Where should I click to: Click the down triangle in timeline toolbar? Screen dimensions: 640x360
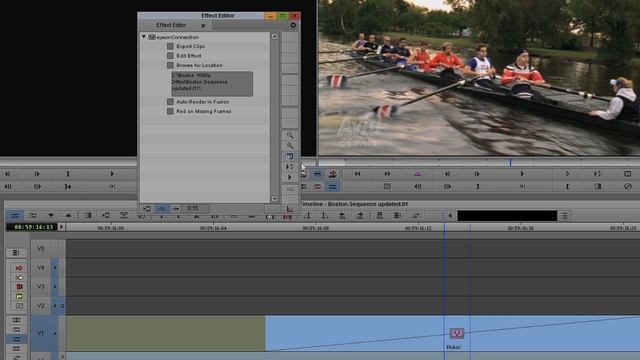click(x=51, y=216)
